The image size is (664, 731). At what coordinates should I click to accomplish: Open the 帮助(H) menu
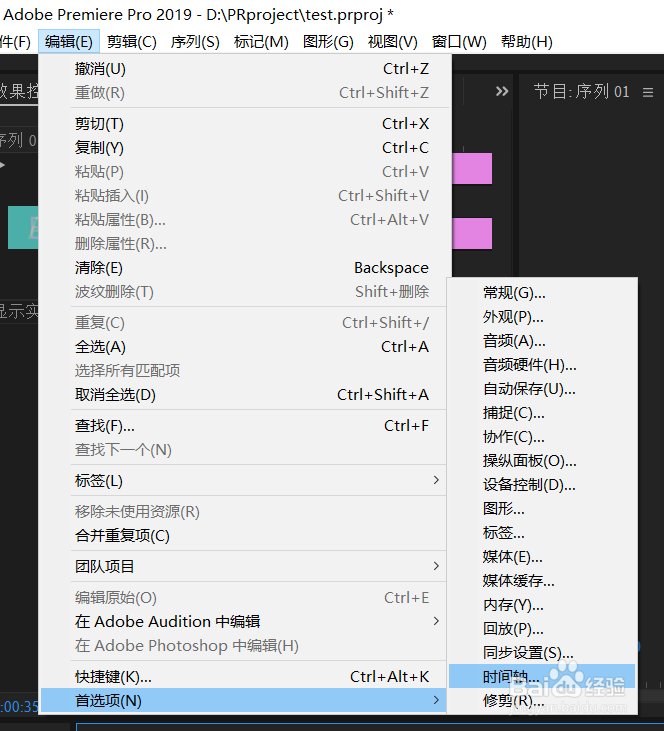pyautogui.click(x=526, y=42)
